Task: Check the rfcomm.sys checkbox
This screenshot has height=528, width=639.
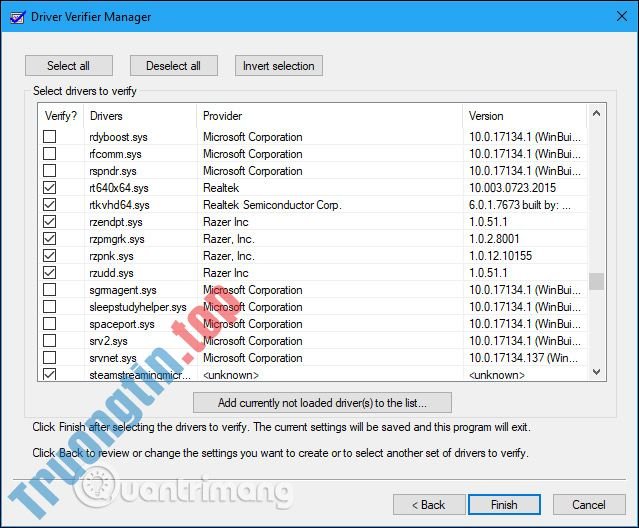Action: [x=50, y=154]
